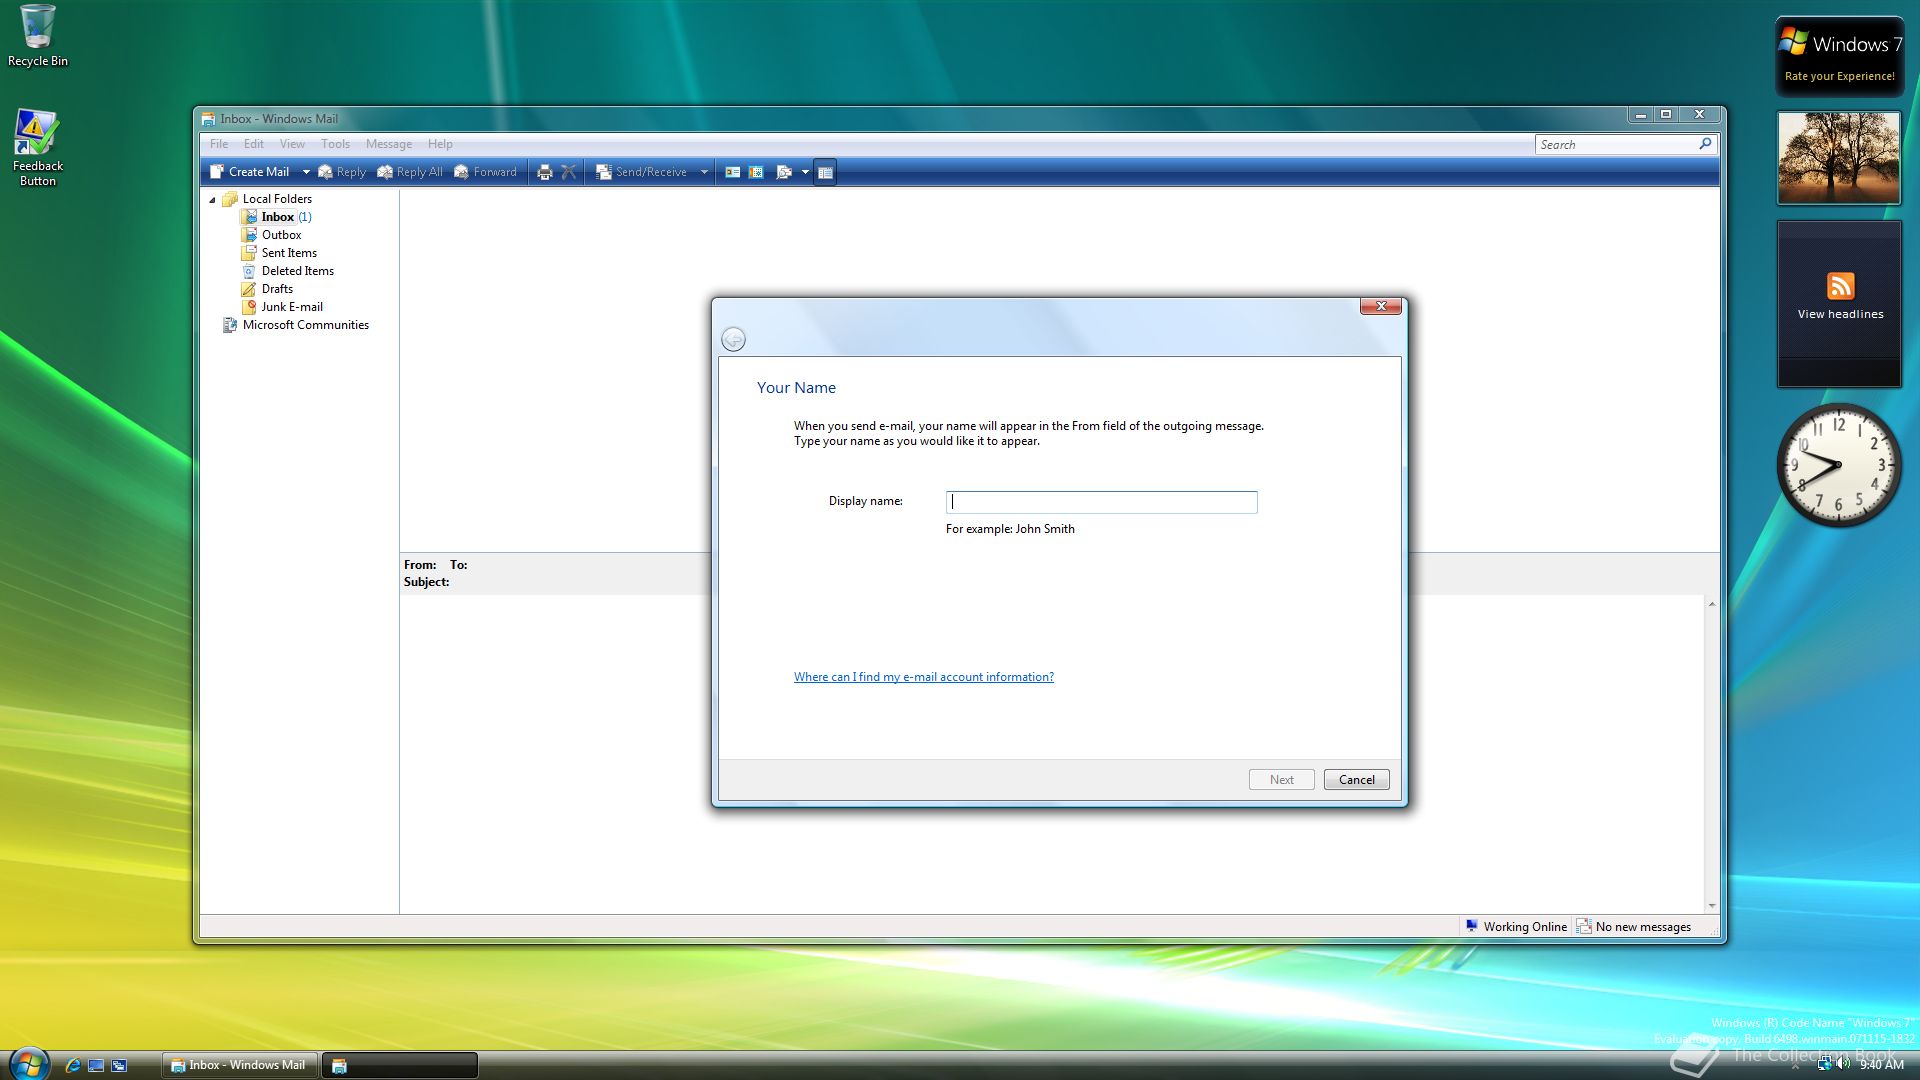The image size is (1920, 1080).
Task: Show hidden tray icons via the arrow
Action: [x=1795, y=1065]
